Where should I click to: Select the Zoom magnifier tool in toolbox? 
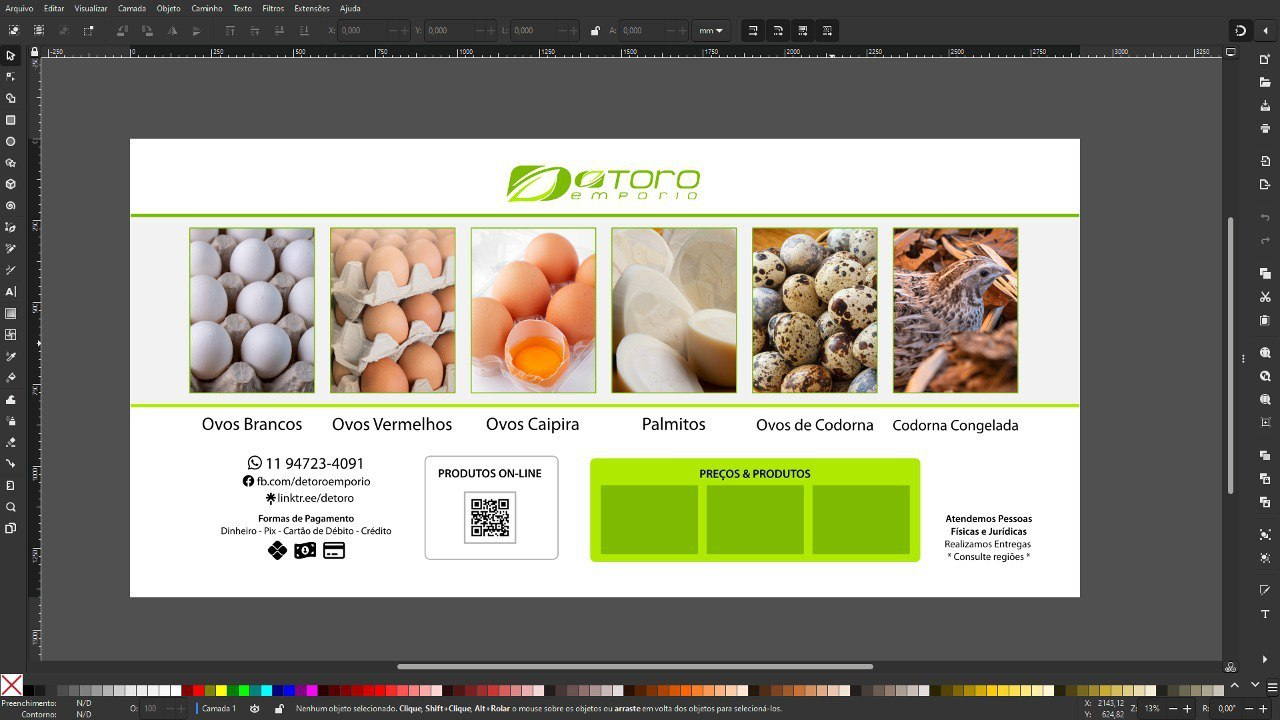[11, 507]
